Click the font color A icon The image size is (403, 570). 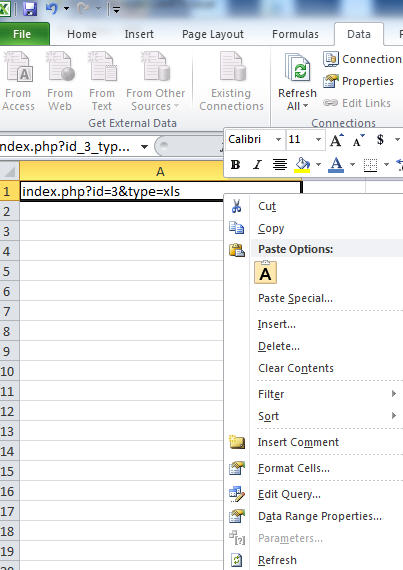[x=336, y=165]
